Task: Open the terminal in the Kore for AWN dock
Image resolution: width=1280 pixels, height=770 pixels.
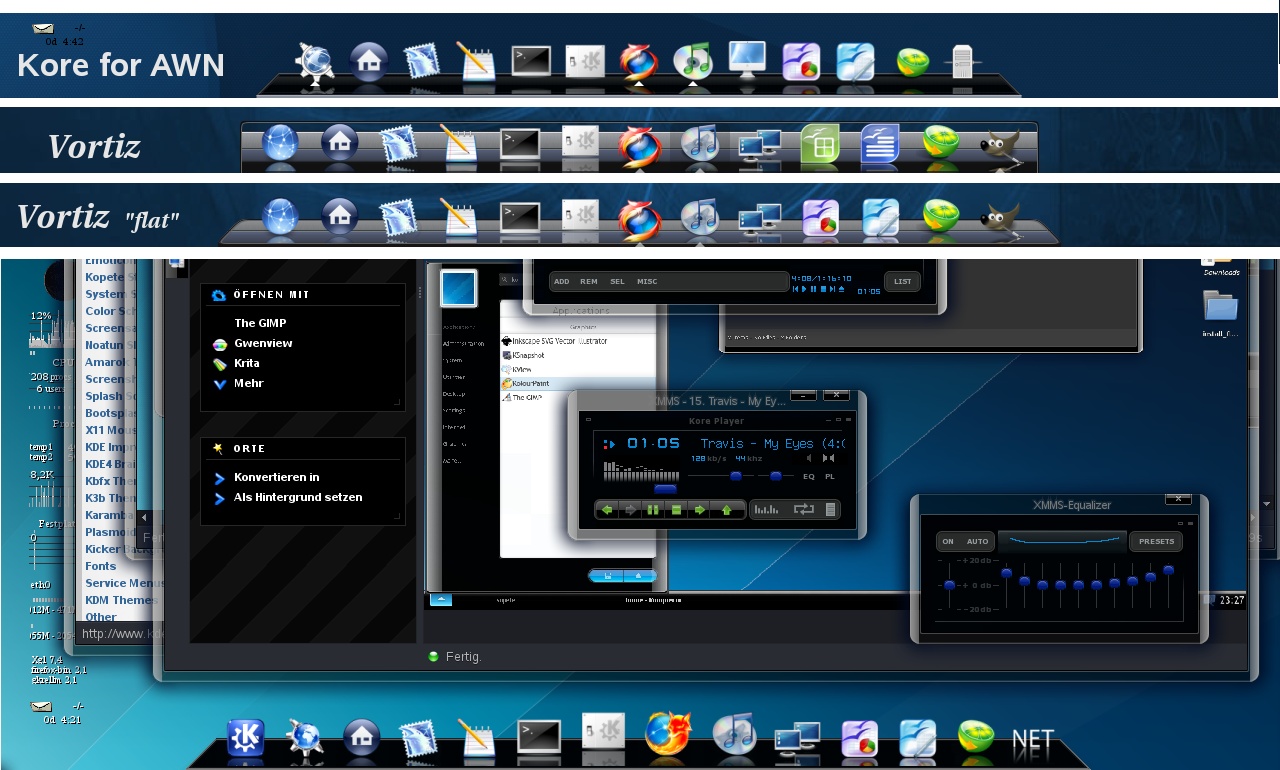Action: [x=531, y=62]
